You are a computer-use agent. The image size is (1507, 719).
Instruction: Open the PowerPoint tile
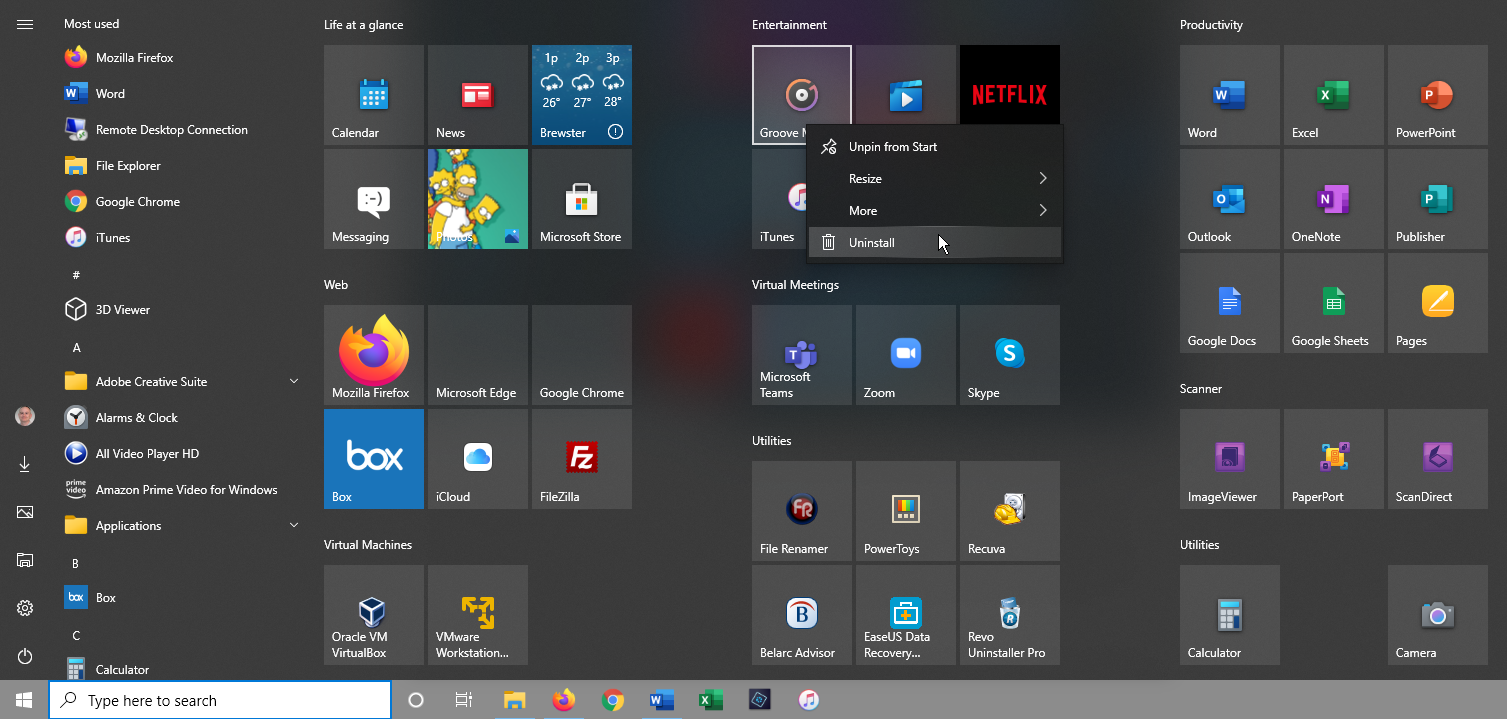pyautogui.click(x=1438, y=95)
